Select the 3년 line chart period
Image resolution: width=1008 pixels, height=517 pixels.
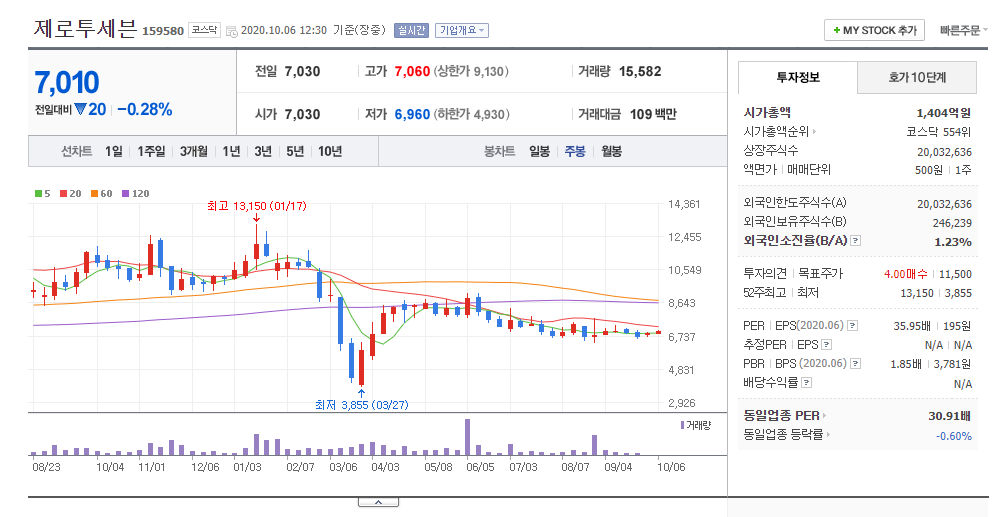point(263,151)
